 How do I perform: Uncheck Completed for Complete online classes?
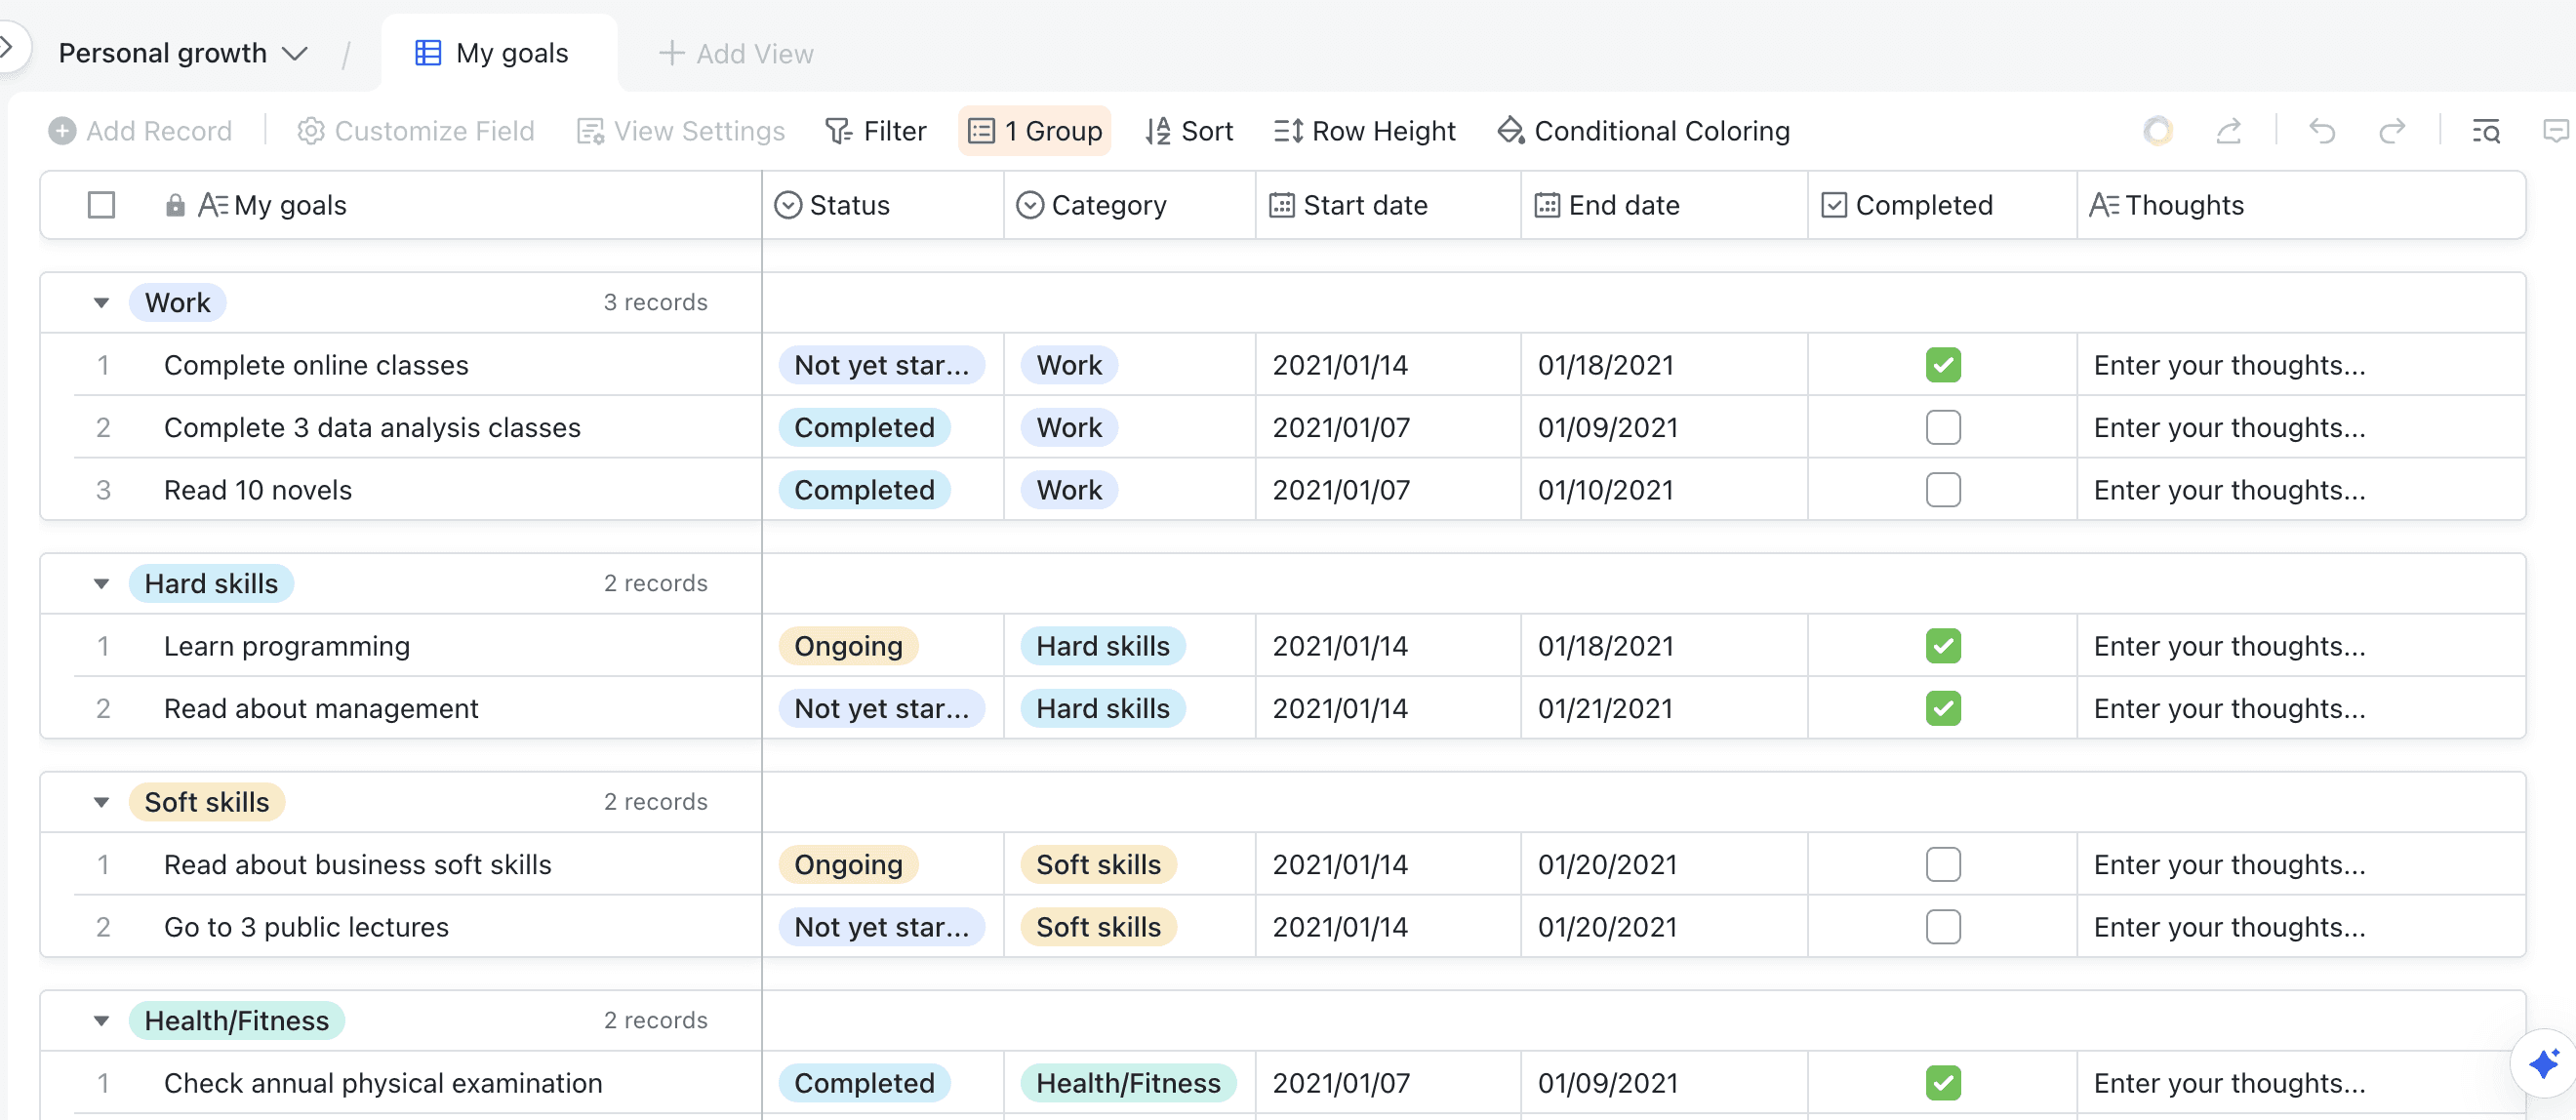tap(1943, 365)
